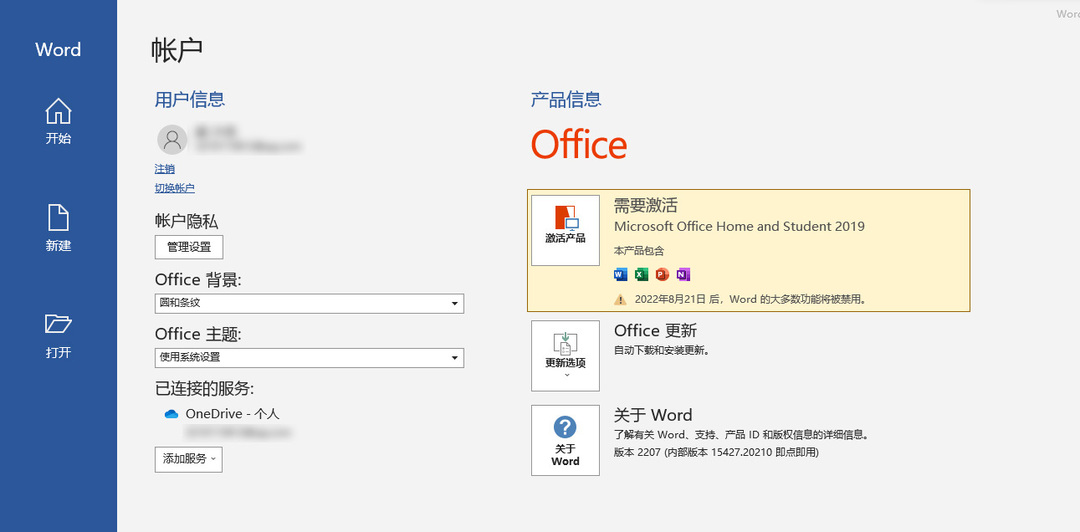Image resolution: width=1080 pixels, height=532 pixels.
Task: Sign out with the 注销 link
Action: coord(165,169)
